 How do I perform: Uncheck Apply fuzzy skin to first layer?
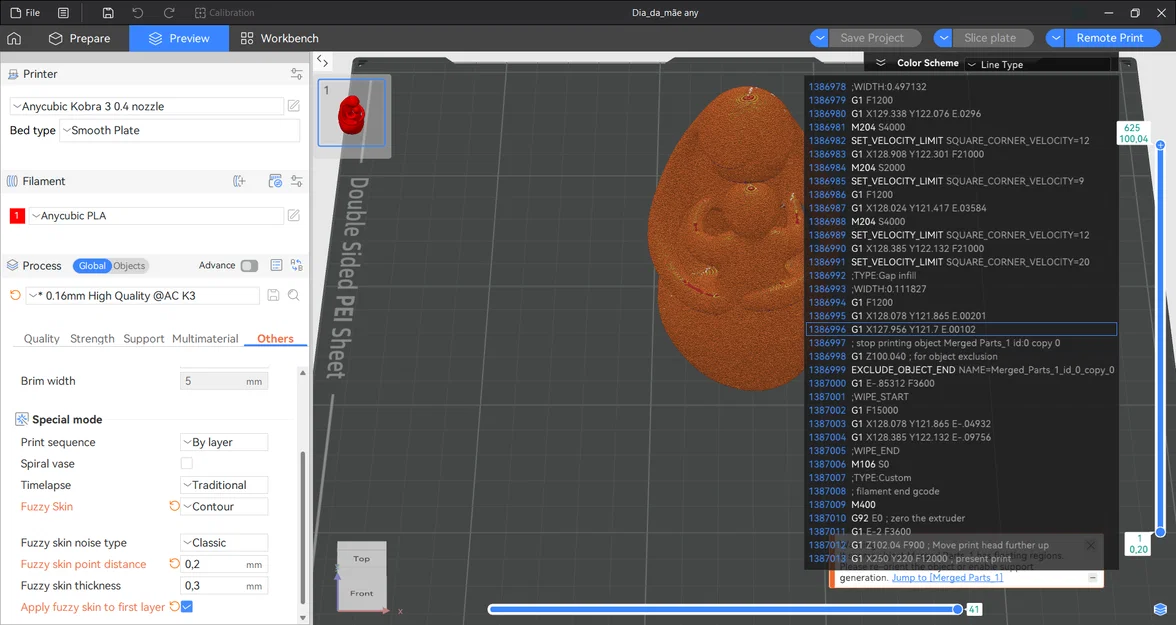coord(187,606)
